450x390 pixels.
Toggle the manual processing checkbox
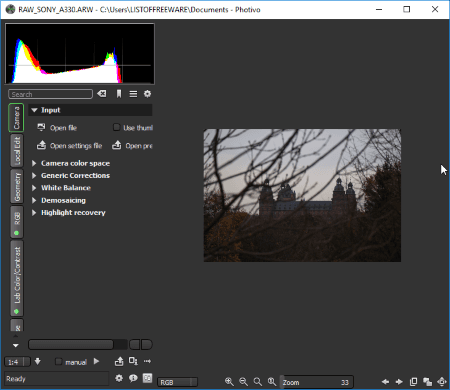[x=58, y=362]
